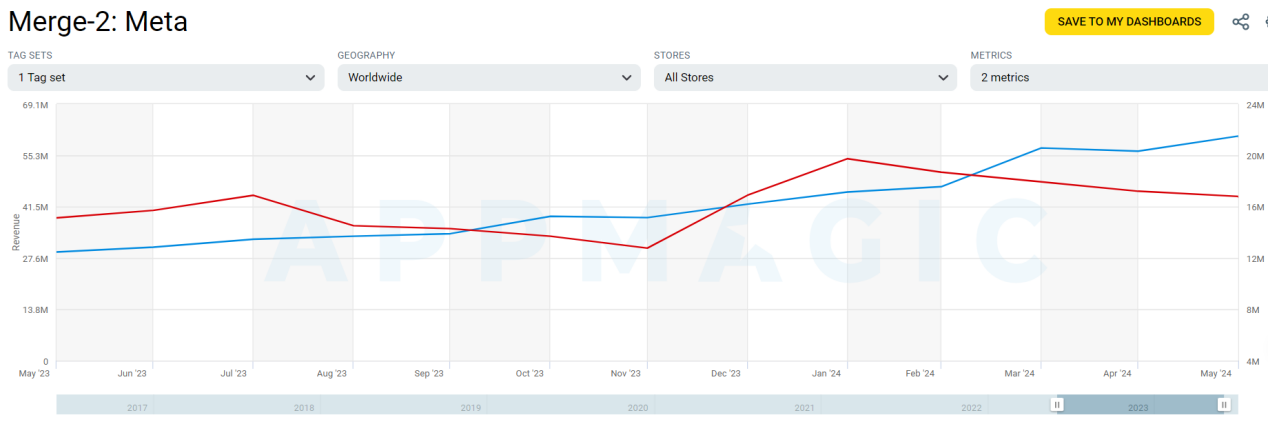Click 2022 on the timeline navigator

point(971,408)
